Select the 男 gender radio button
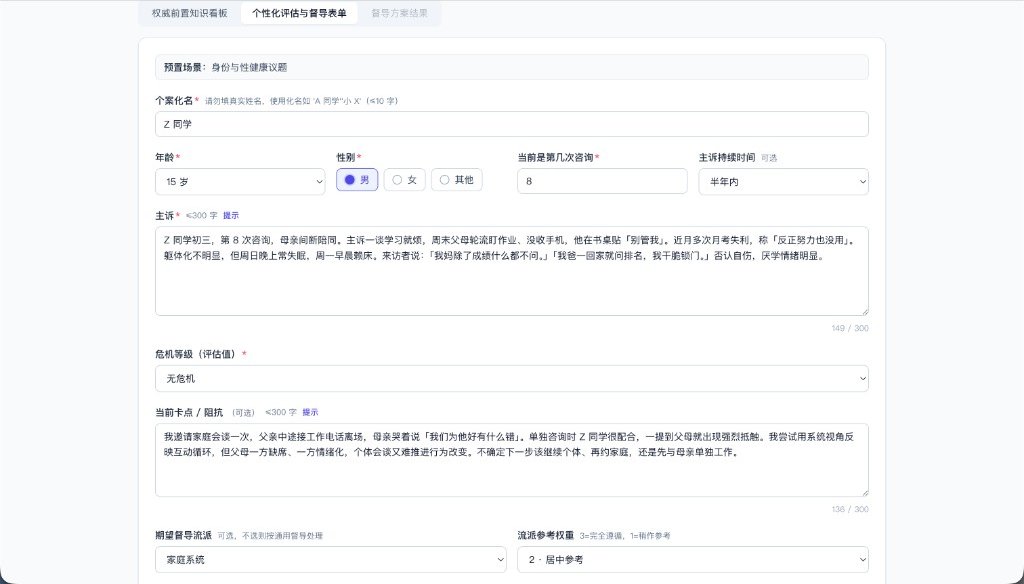Screen dimensions: 1024x584 (357, 180)
